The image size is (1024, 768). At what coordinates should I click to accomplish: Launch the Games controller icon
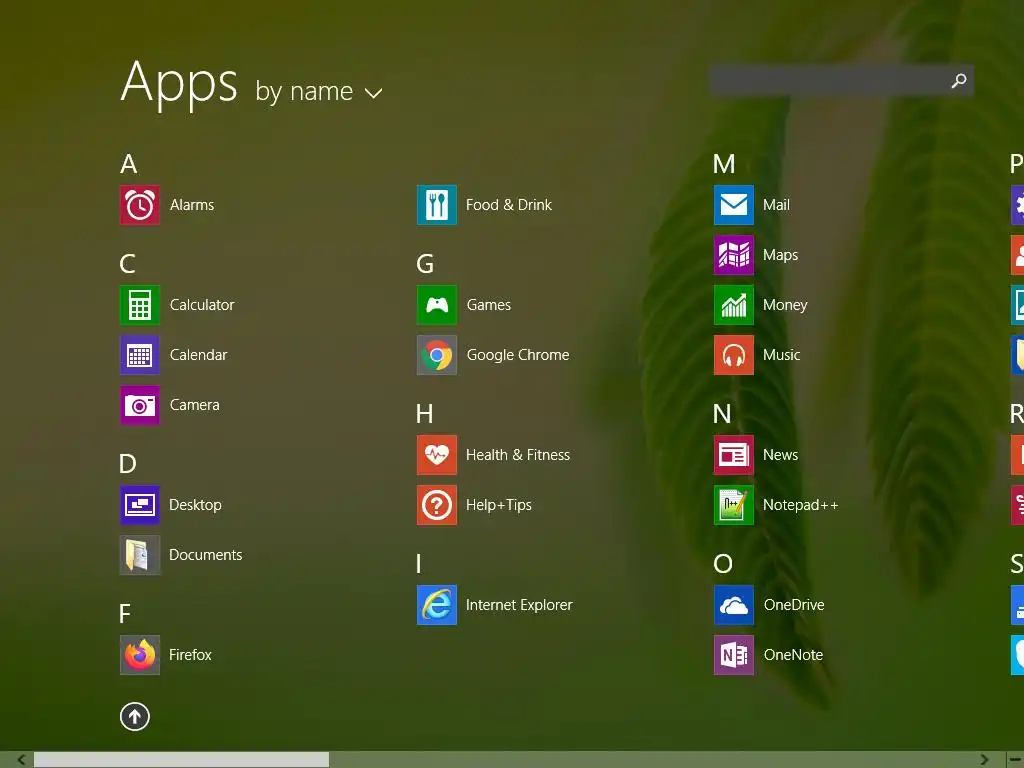coord(437,305)
